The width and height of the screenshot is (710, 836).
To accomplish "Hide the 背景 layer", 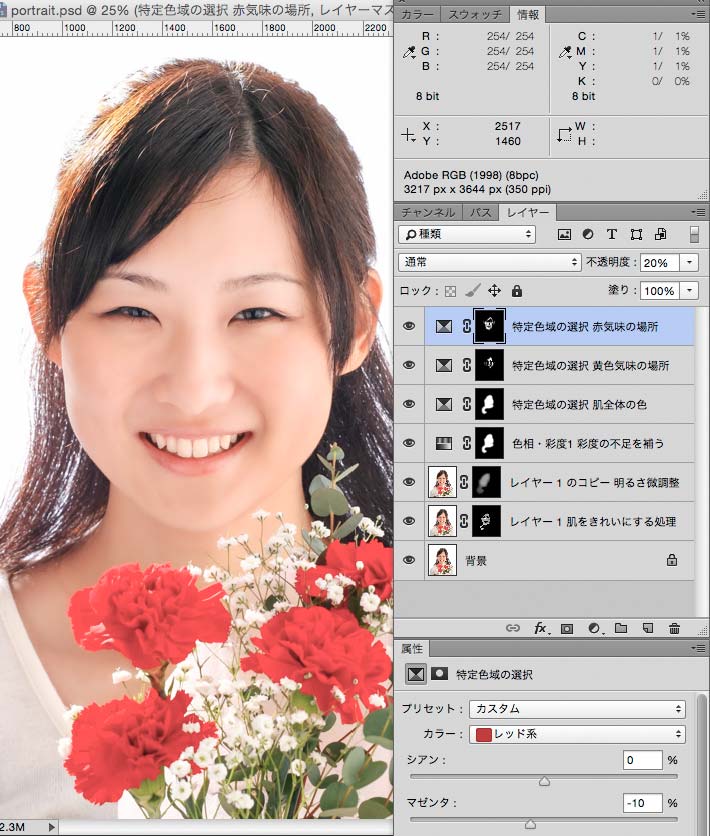I will point(408,561).
